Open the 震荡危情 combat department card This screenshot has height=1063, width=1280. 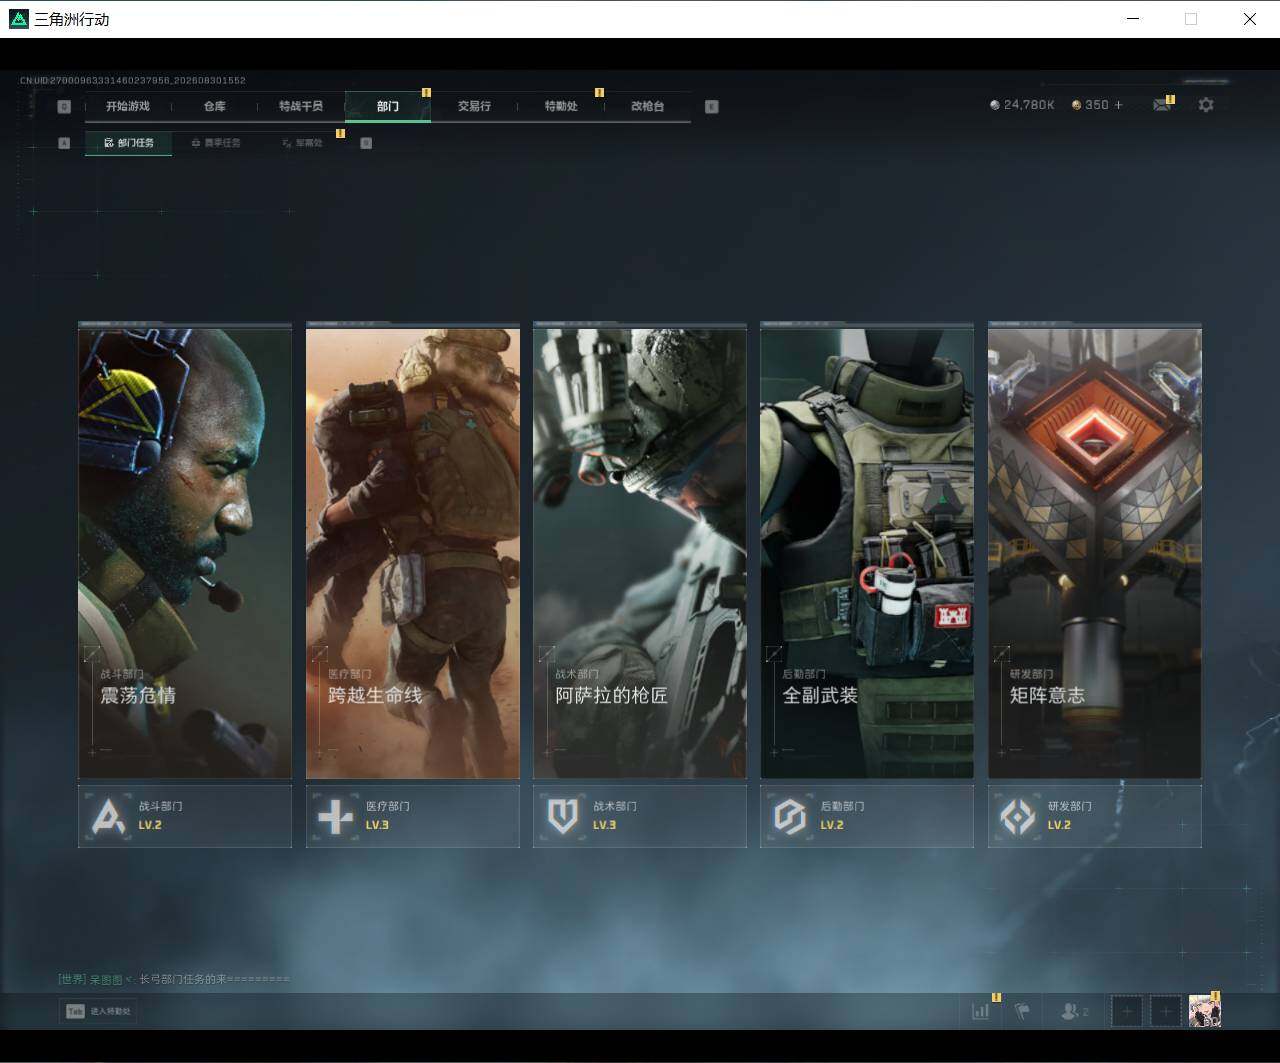[185, 551]
